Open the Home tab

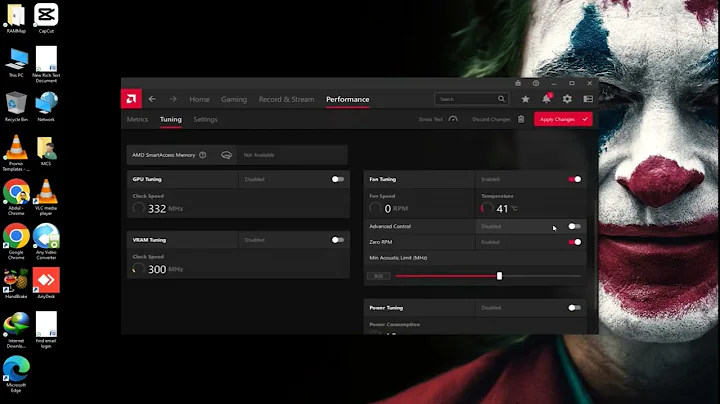tap(199, 99)
